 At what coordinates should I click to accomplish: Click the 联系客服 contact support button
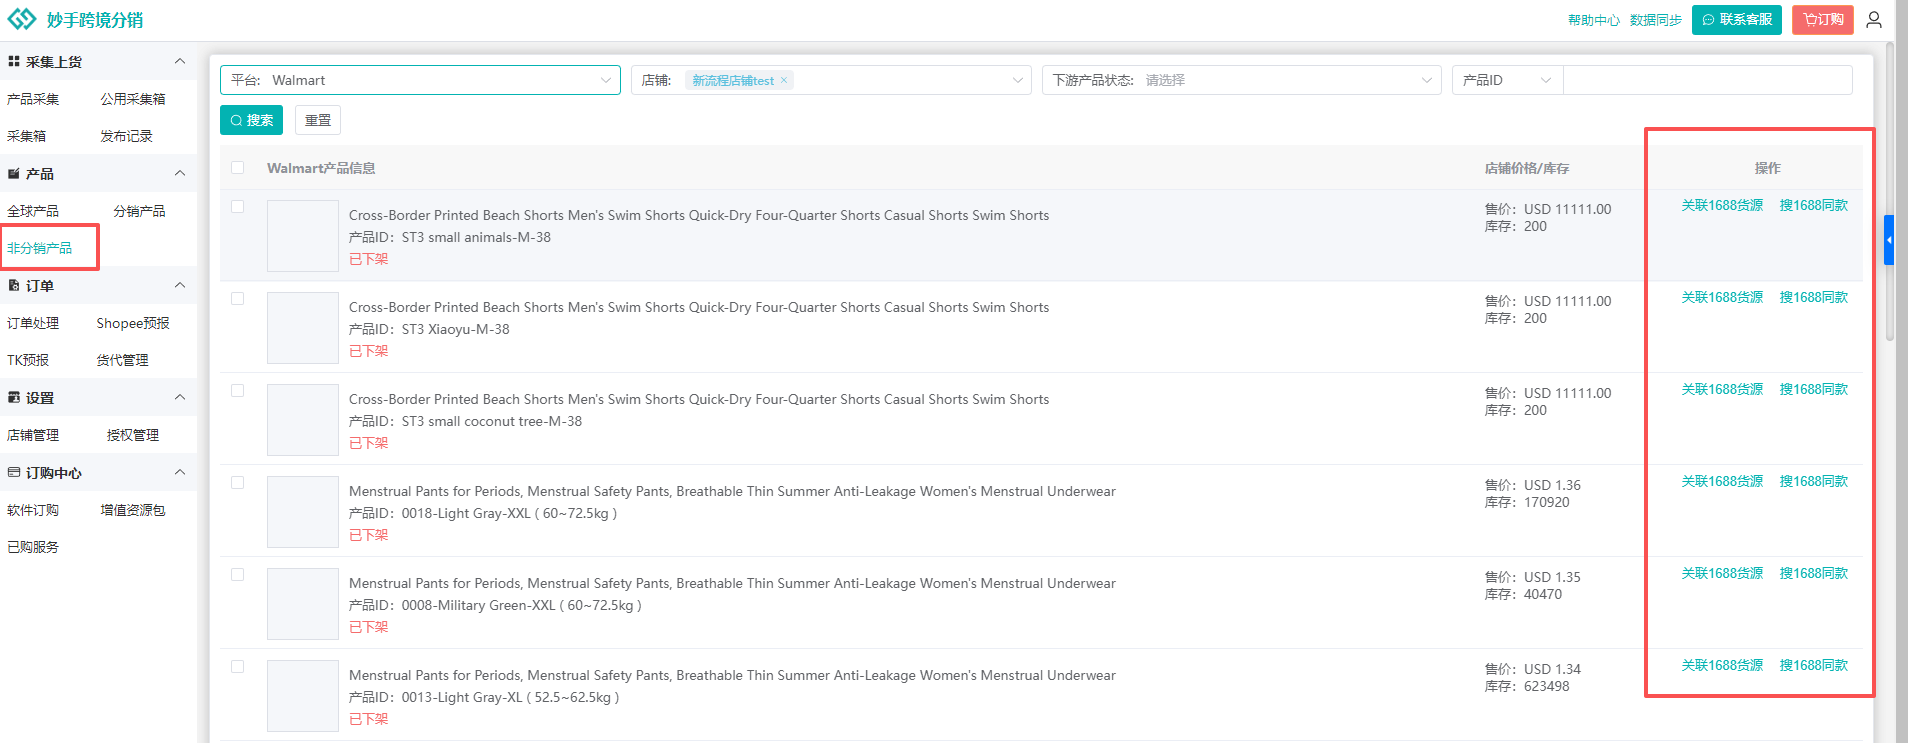click(x=1736, y=20)
